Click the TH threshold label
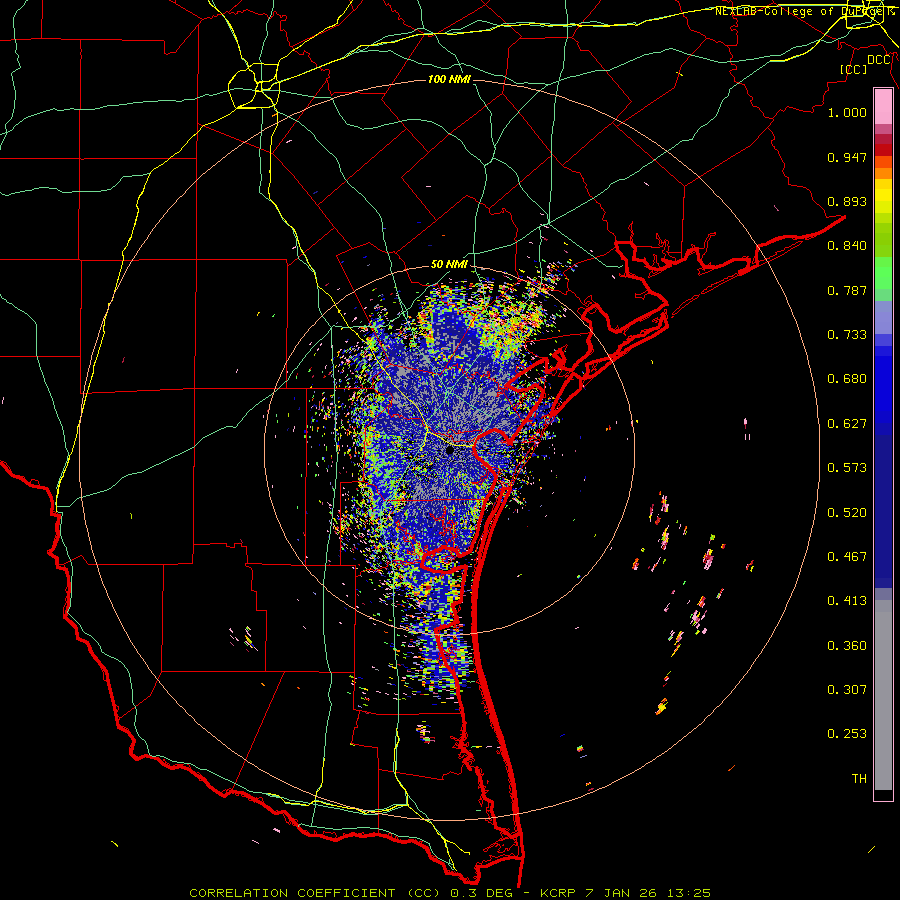 859,779
